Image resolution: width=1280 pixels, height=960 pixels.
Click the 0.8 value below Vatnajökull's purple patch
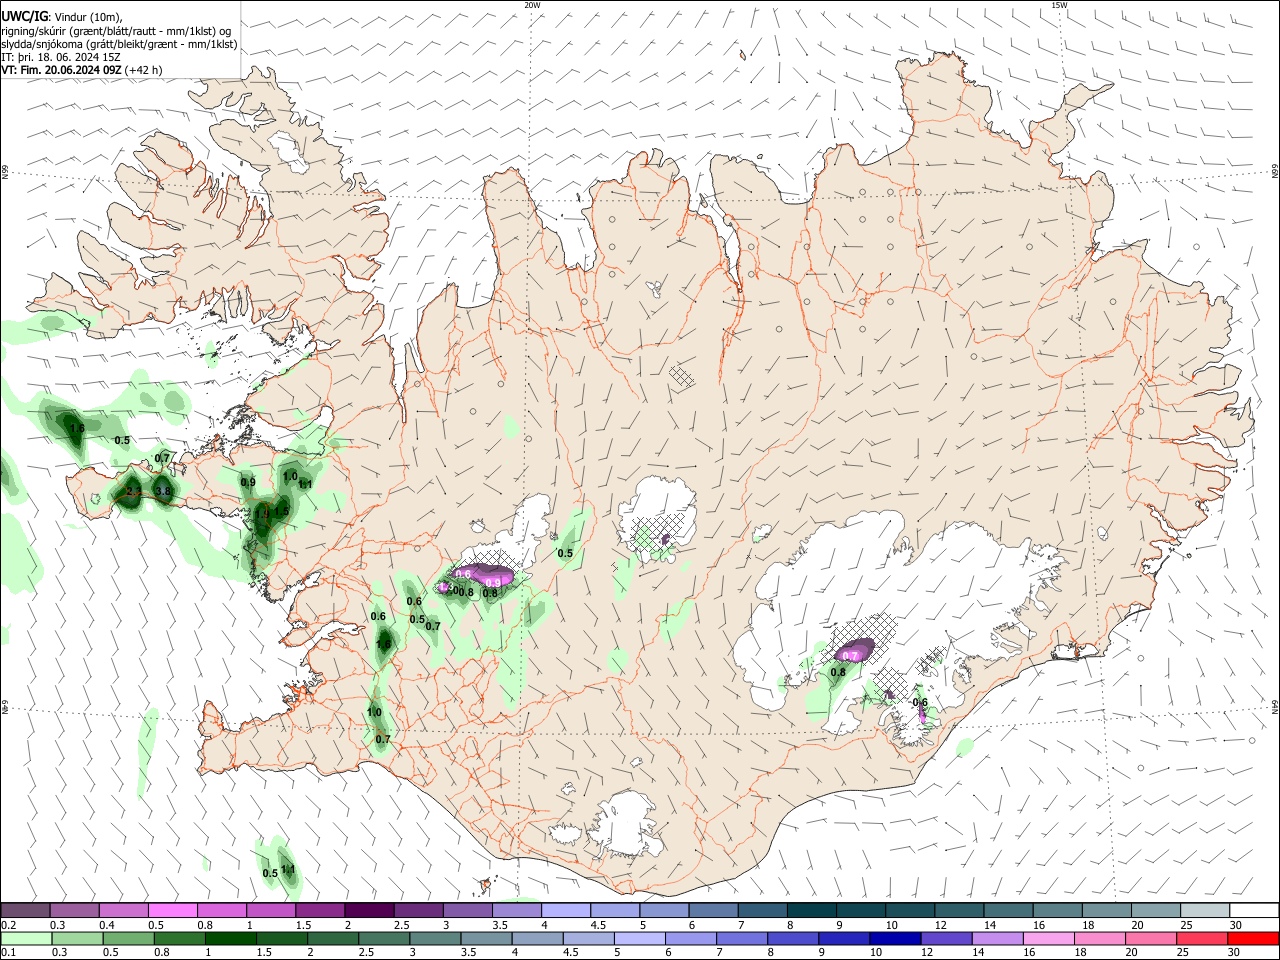[838, 673]
